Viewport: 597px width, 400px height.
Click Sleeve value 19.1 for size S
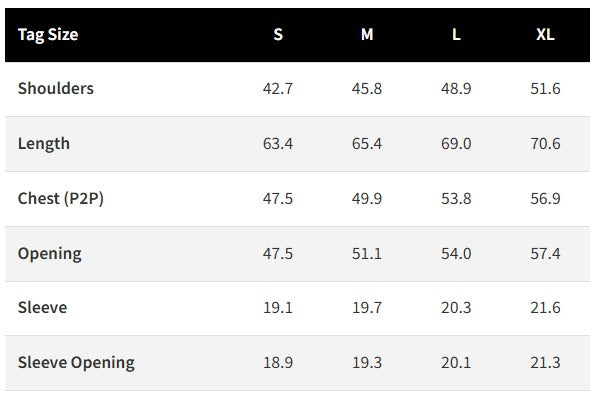click(x=278, y=308)
